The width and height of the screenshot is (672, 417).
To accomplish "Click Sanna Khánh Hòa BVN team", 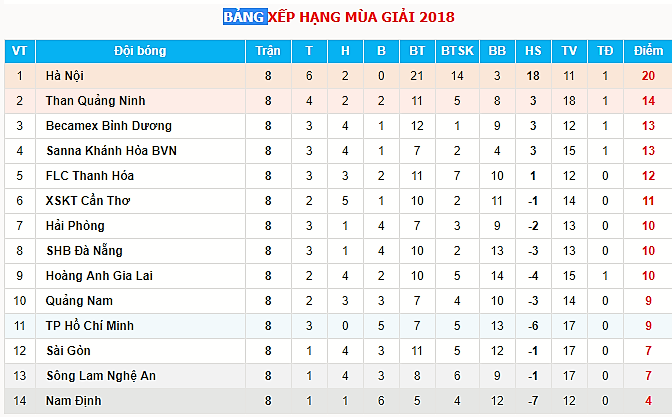I will [x=111, y=150].
